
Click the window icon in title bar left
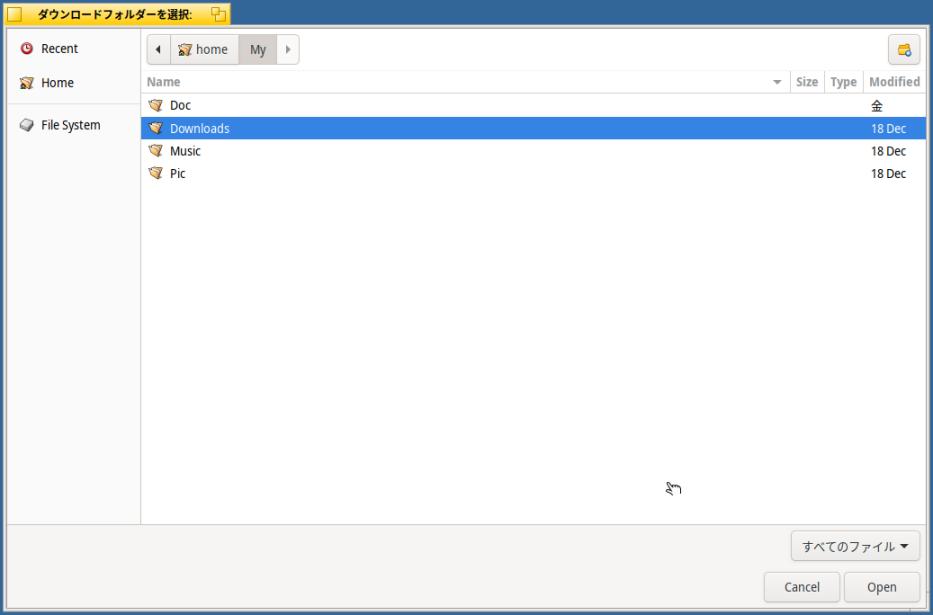[14, 14]
